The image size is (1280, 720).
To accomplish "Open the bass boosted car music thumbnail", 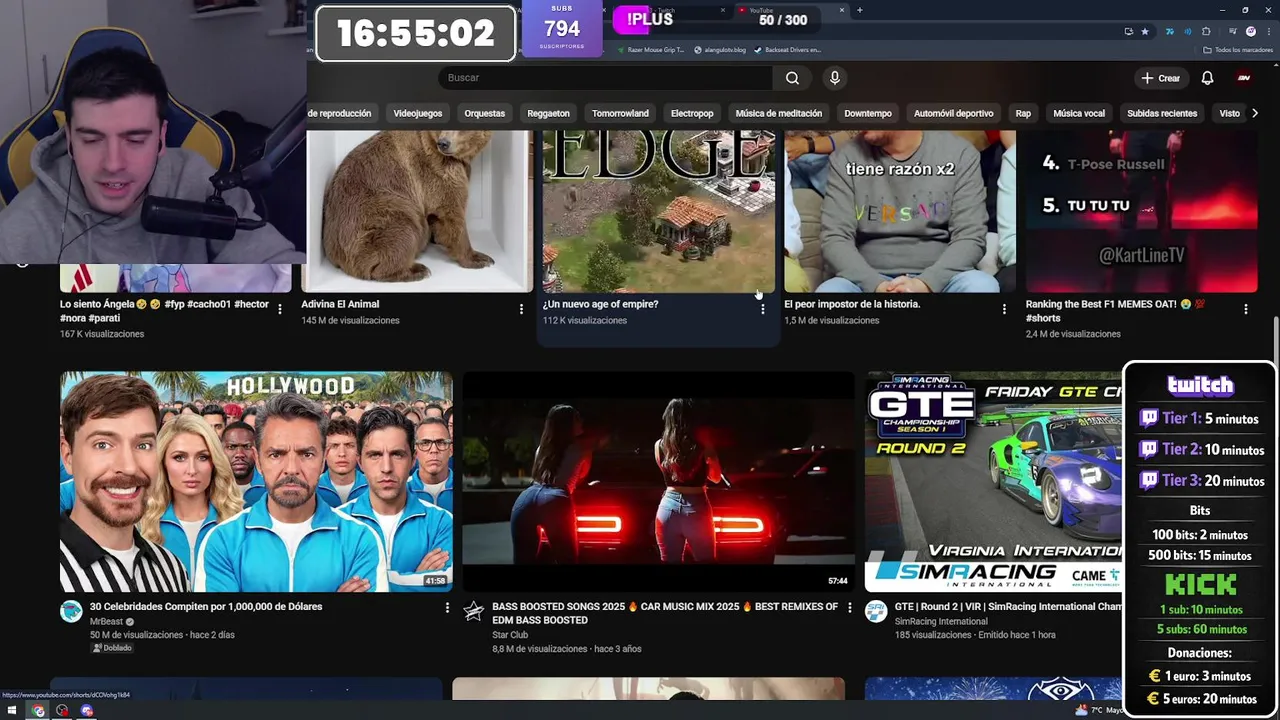I will coord(658,482).
